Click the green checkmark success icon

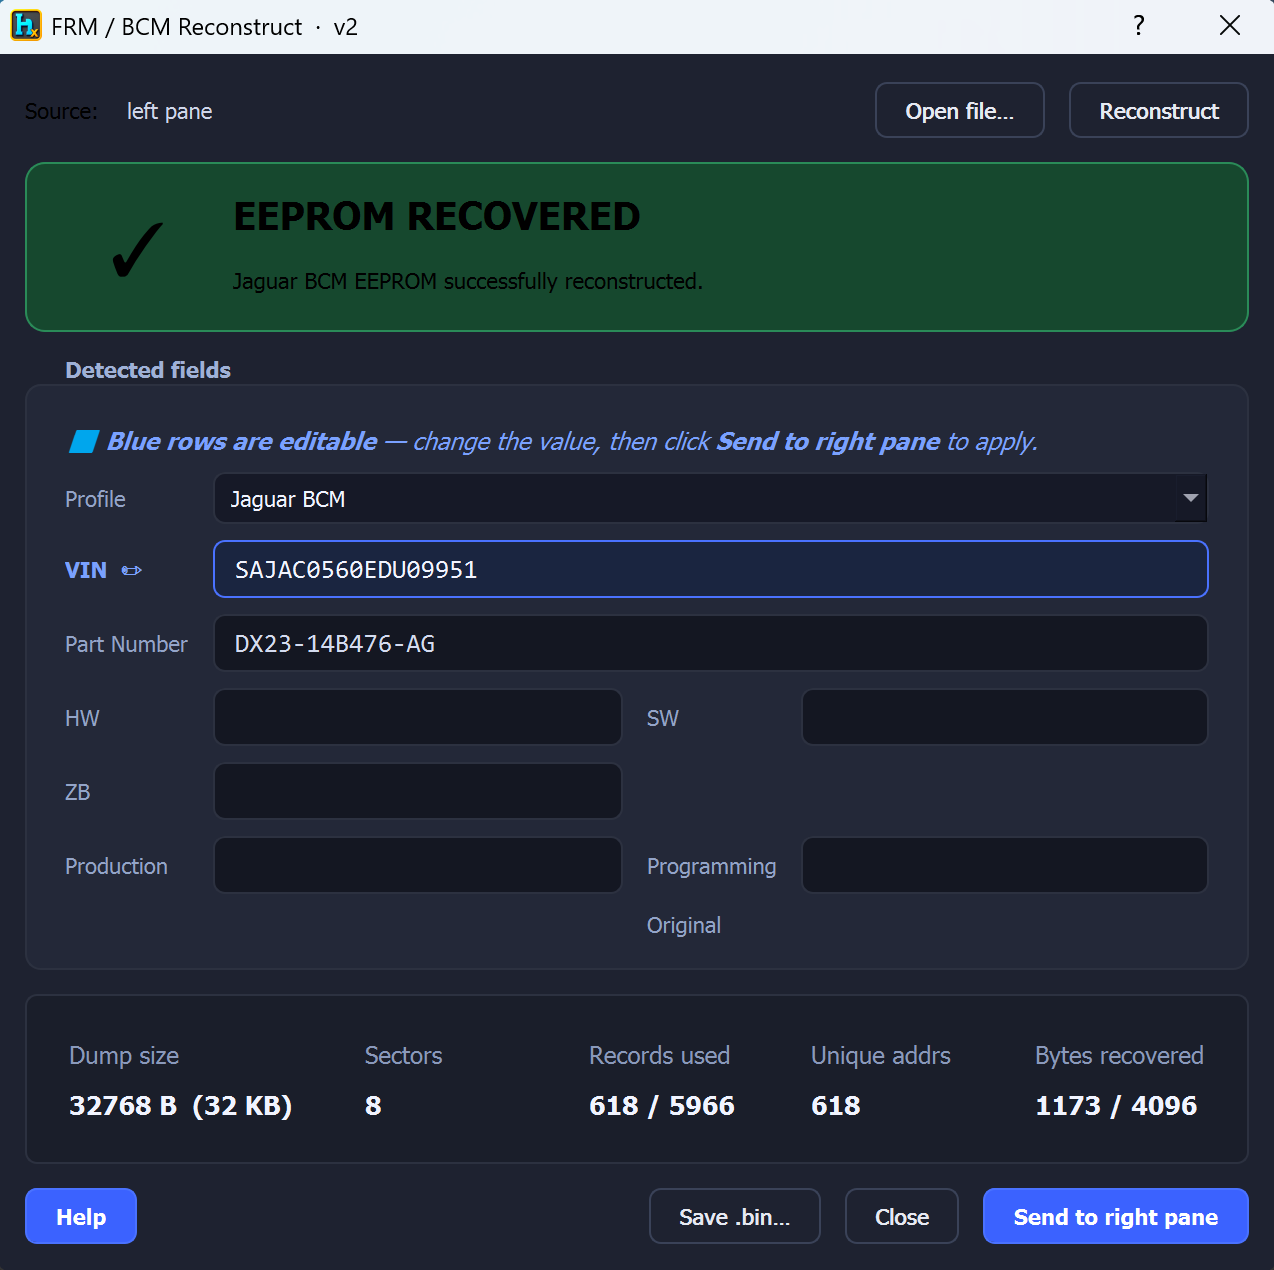click(137, 249)
